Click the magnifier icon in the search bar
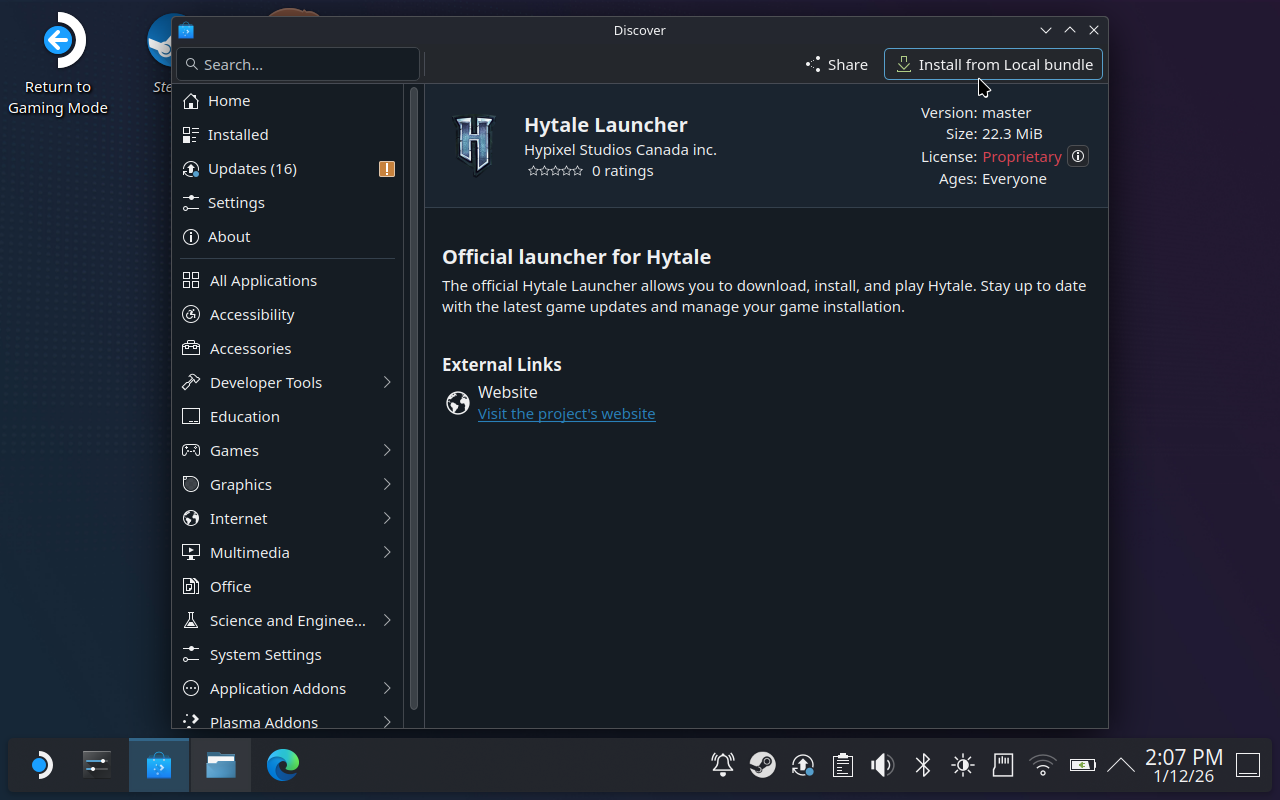This screenshot has width=1280, height=800. pyautogui.click(x=192, y=64)
